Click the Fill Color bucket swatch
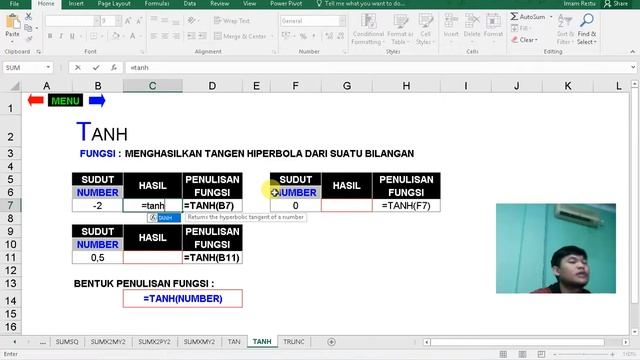Screen dimensions: 640x360 (x=116, y=36)
